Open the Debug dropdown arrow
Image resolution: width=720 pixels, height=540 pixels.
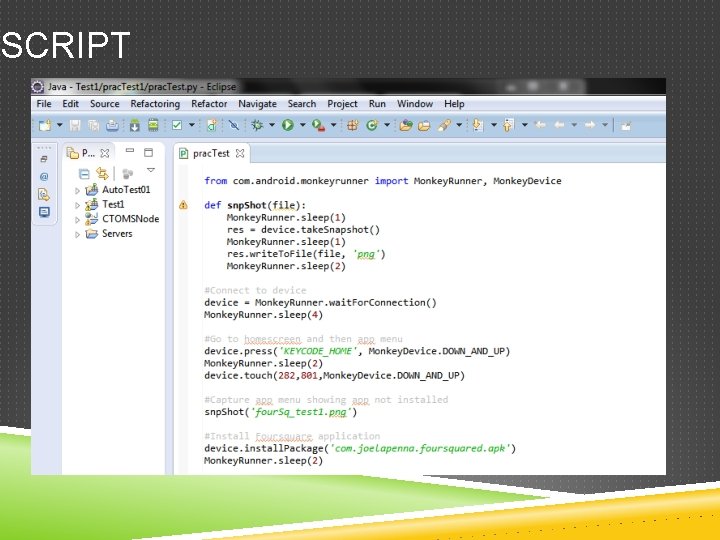click(272, 125)
